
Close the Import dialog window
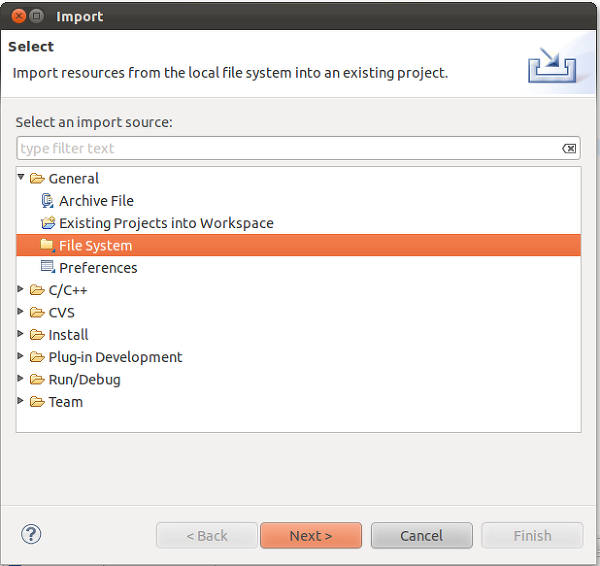point(18,16)
